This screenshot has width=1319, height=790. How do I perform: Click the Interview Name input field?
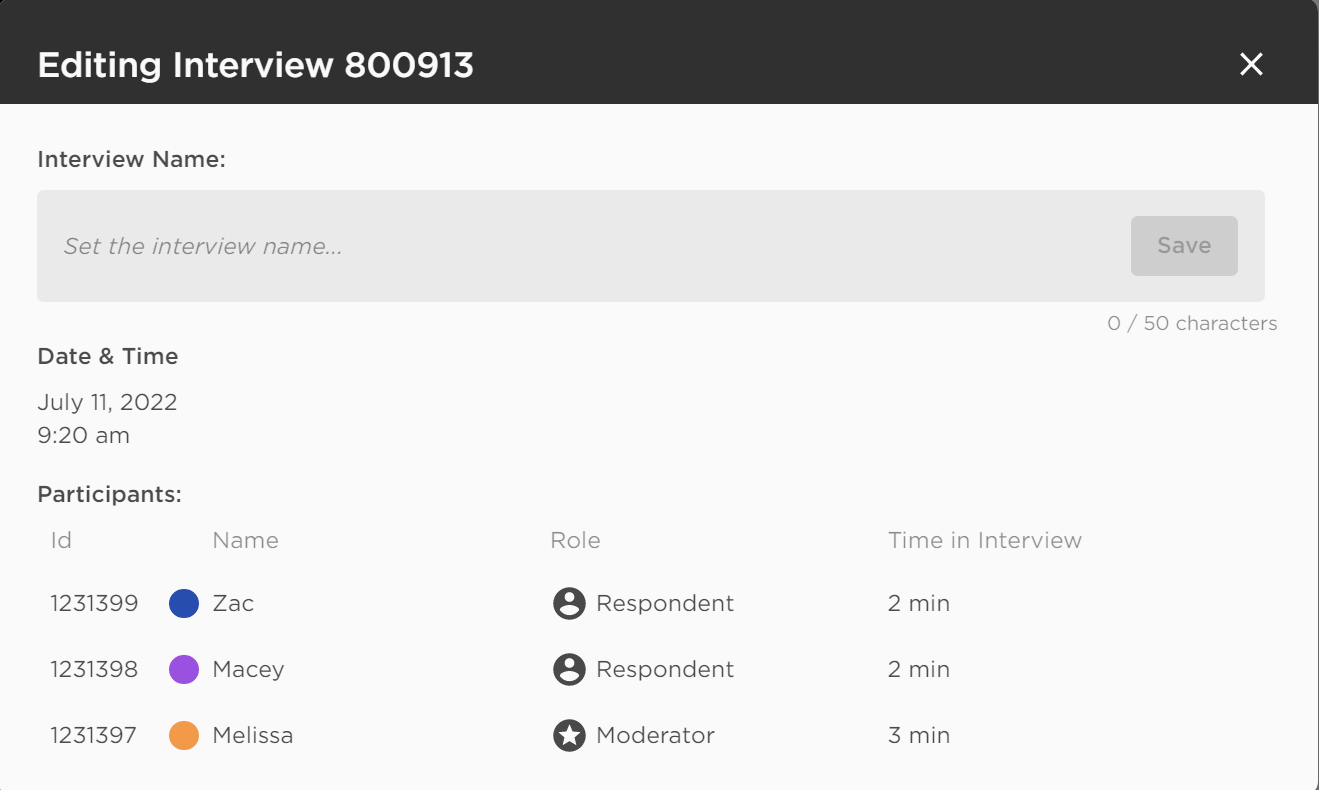click(x=580, y=246)
